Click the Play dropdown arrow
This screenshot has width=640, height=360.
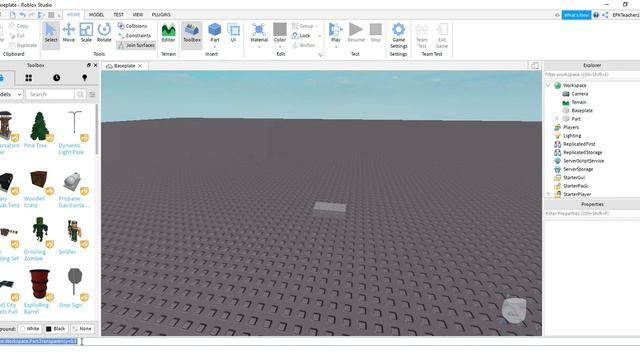coord(336,47)
